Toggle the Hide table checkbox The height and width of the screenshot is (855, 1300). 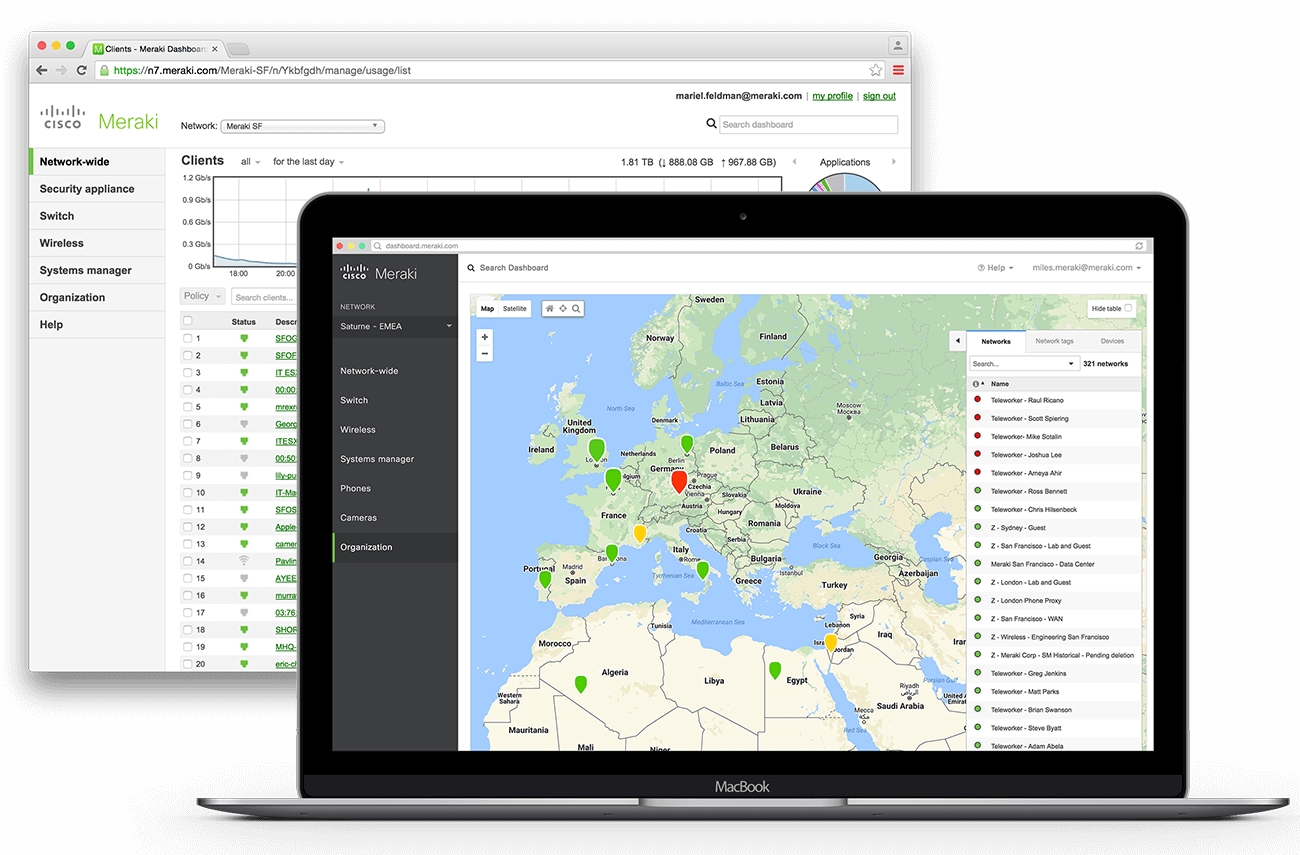tap(1129, 308)
